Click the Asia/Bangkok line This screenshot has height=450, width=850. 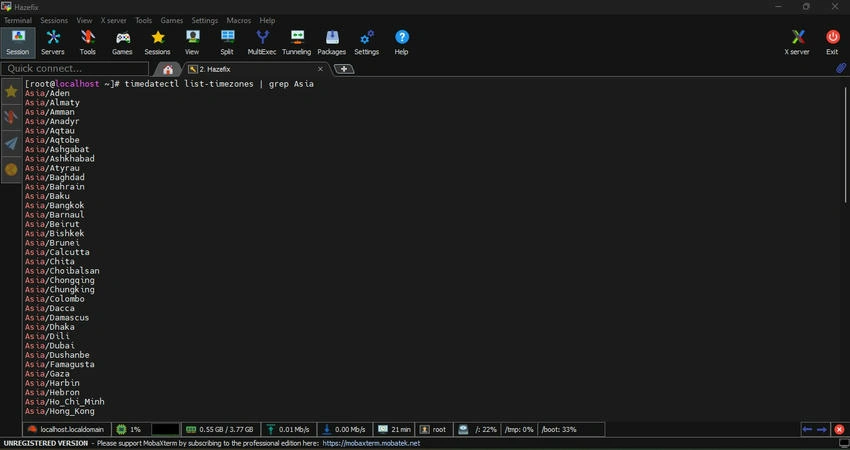coord(54,205)
